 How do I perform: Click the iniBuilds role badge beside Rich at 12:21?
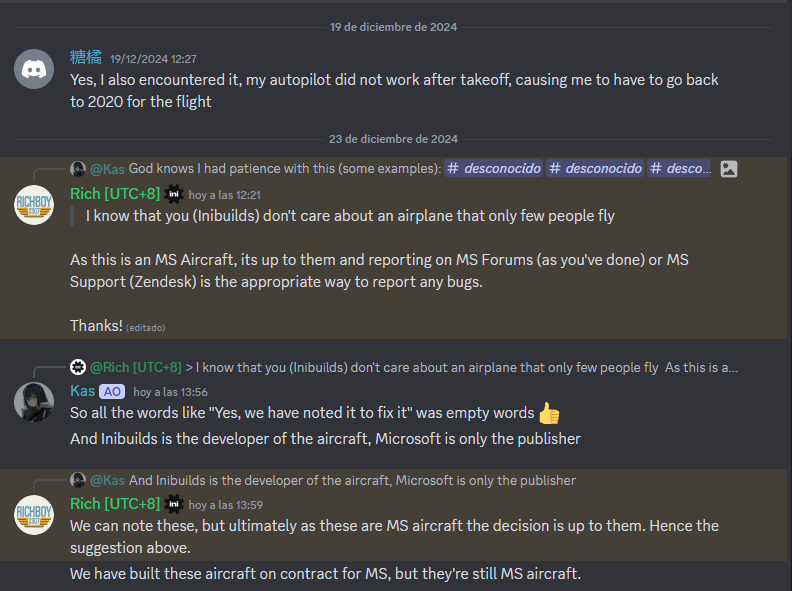click(174, 194)
